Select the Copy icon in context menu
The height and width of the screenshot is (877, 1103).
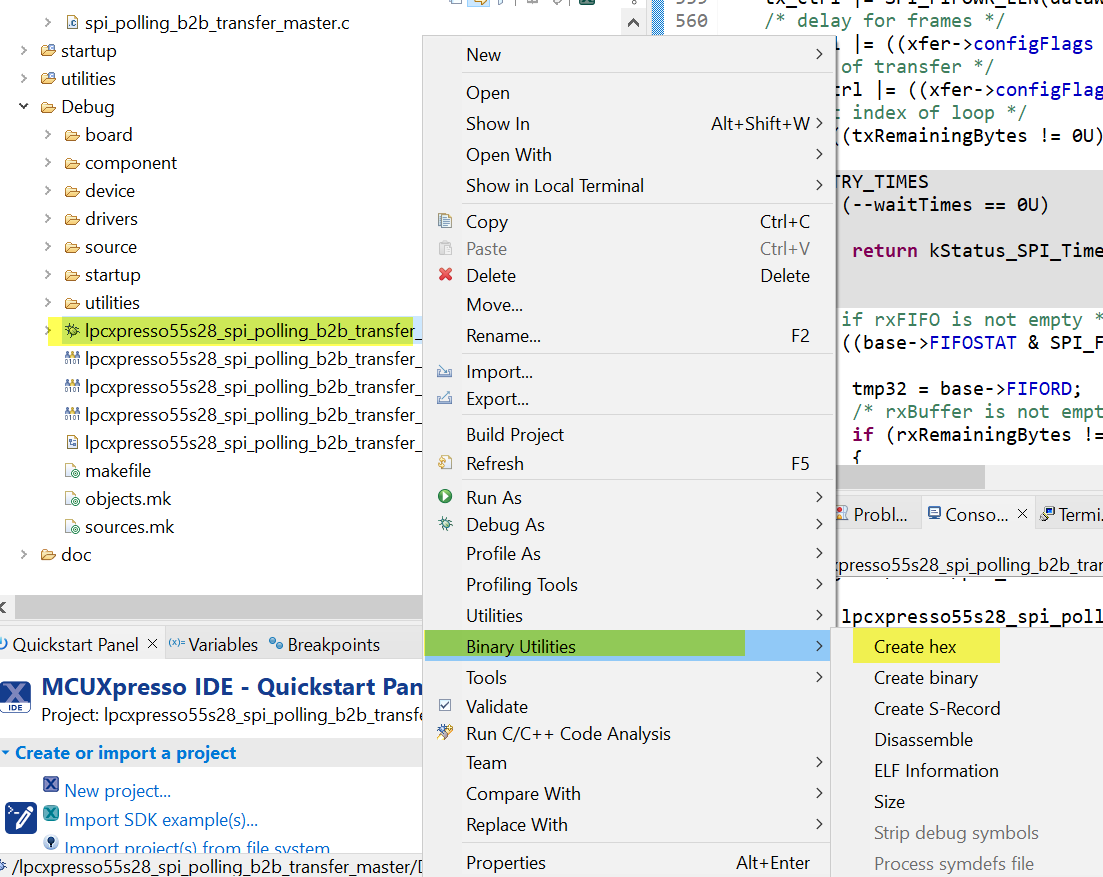click(443, 221)
